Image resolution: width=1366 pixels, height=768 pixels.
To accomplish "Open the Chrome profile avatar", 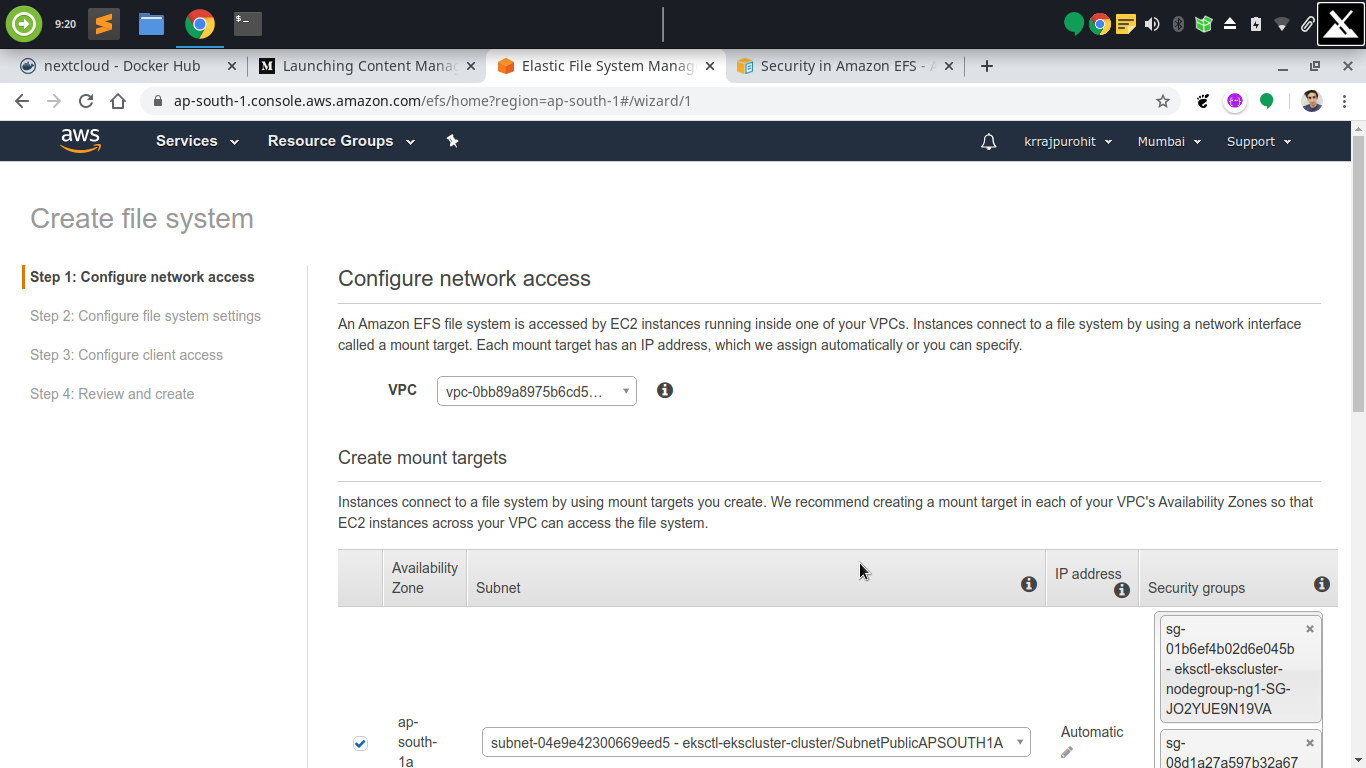I will pos(1312,101).
